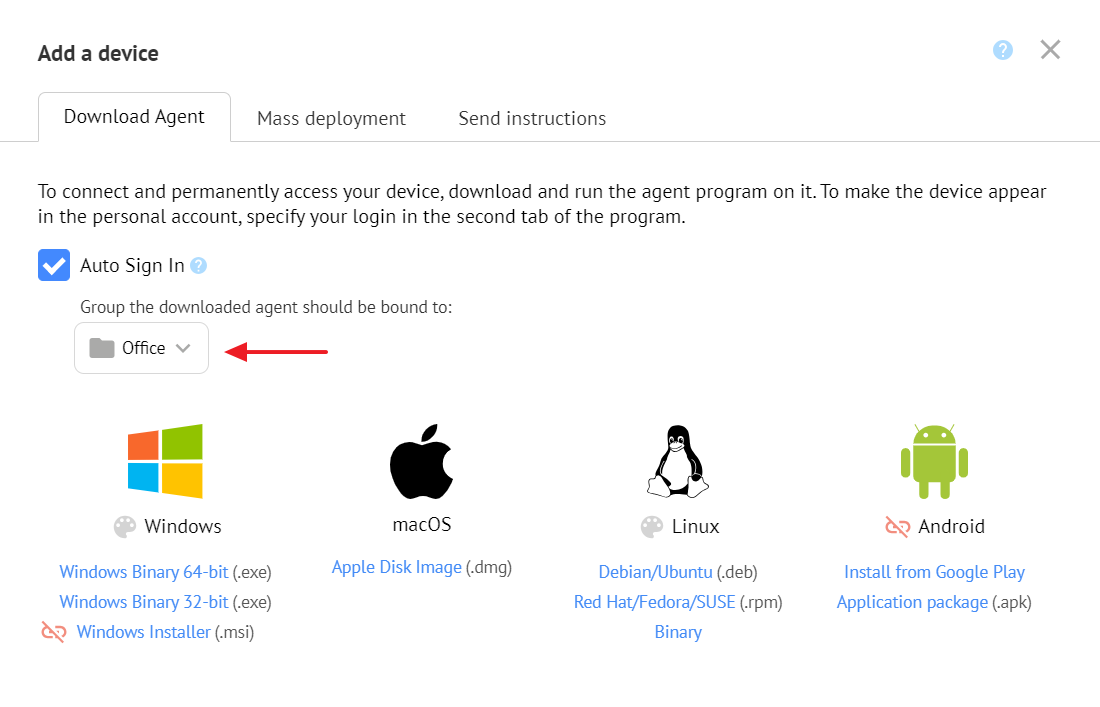Open the Debian/Ubuntu deb link
1100x707 pixels.
pos(655,572)
